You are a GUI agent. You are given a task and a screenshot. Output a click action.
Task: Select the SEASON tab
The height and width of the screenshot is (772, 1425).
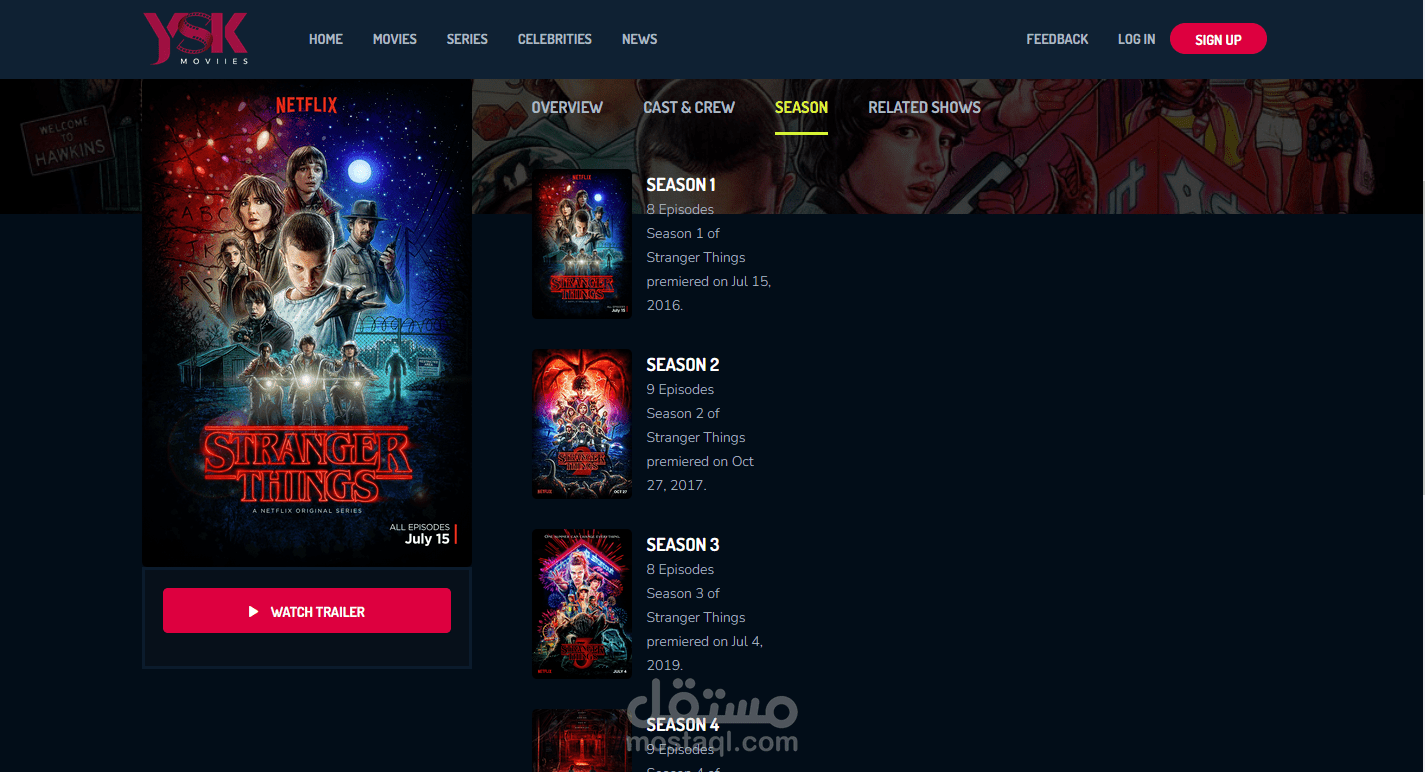[801, 107]
